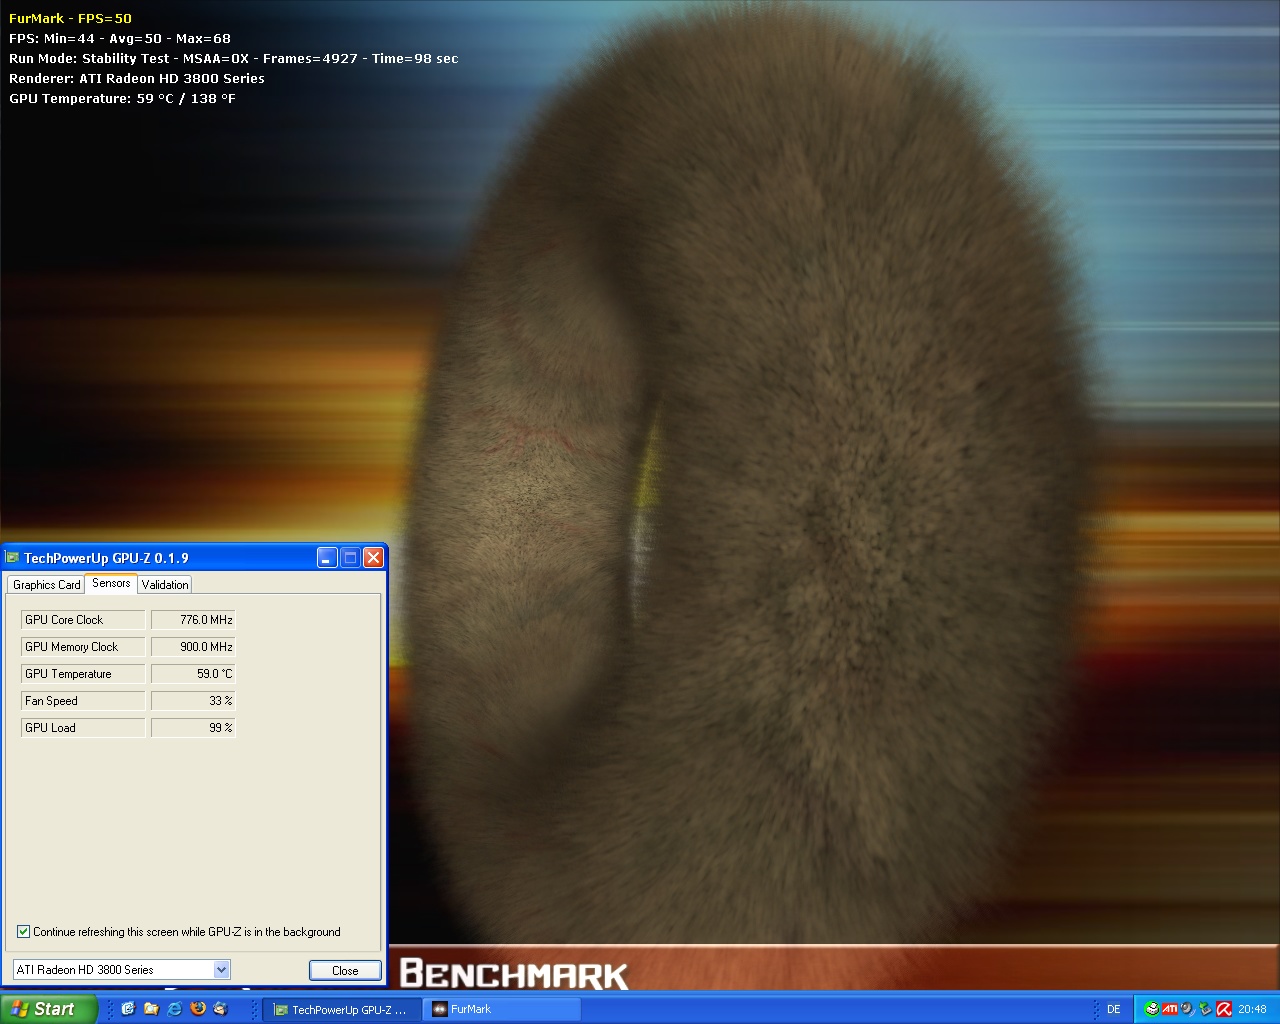Viewport: 1280px width, 1024px height.
Task: Minimize the GPU-Z window
Action: pyautogui.click(x=327, y=557)
